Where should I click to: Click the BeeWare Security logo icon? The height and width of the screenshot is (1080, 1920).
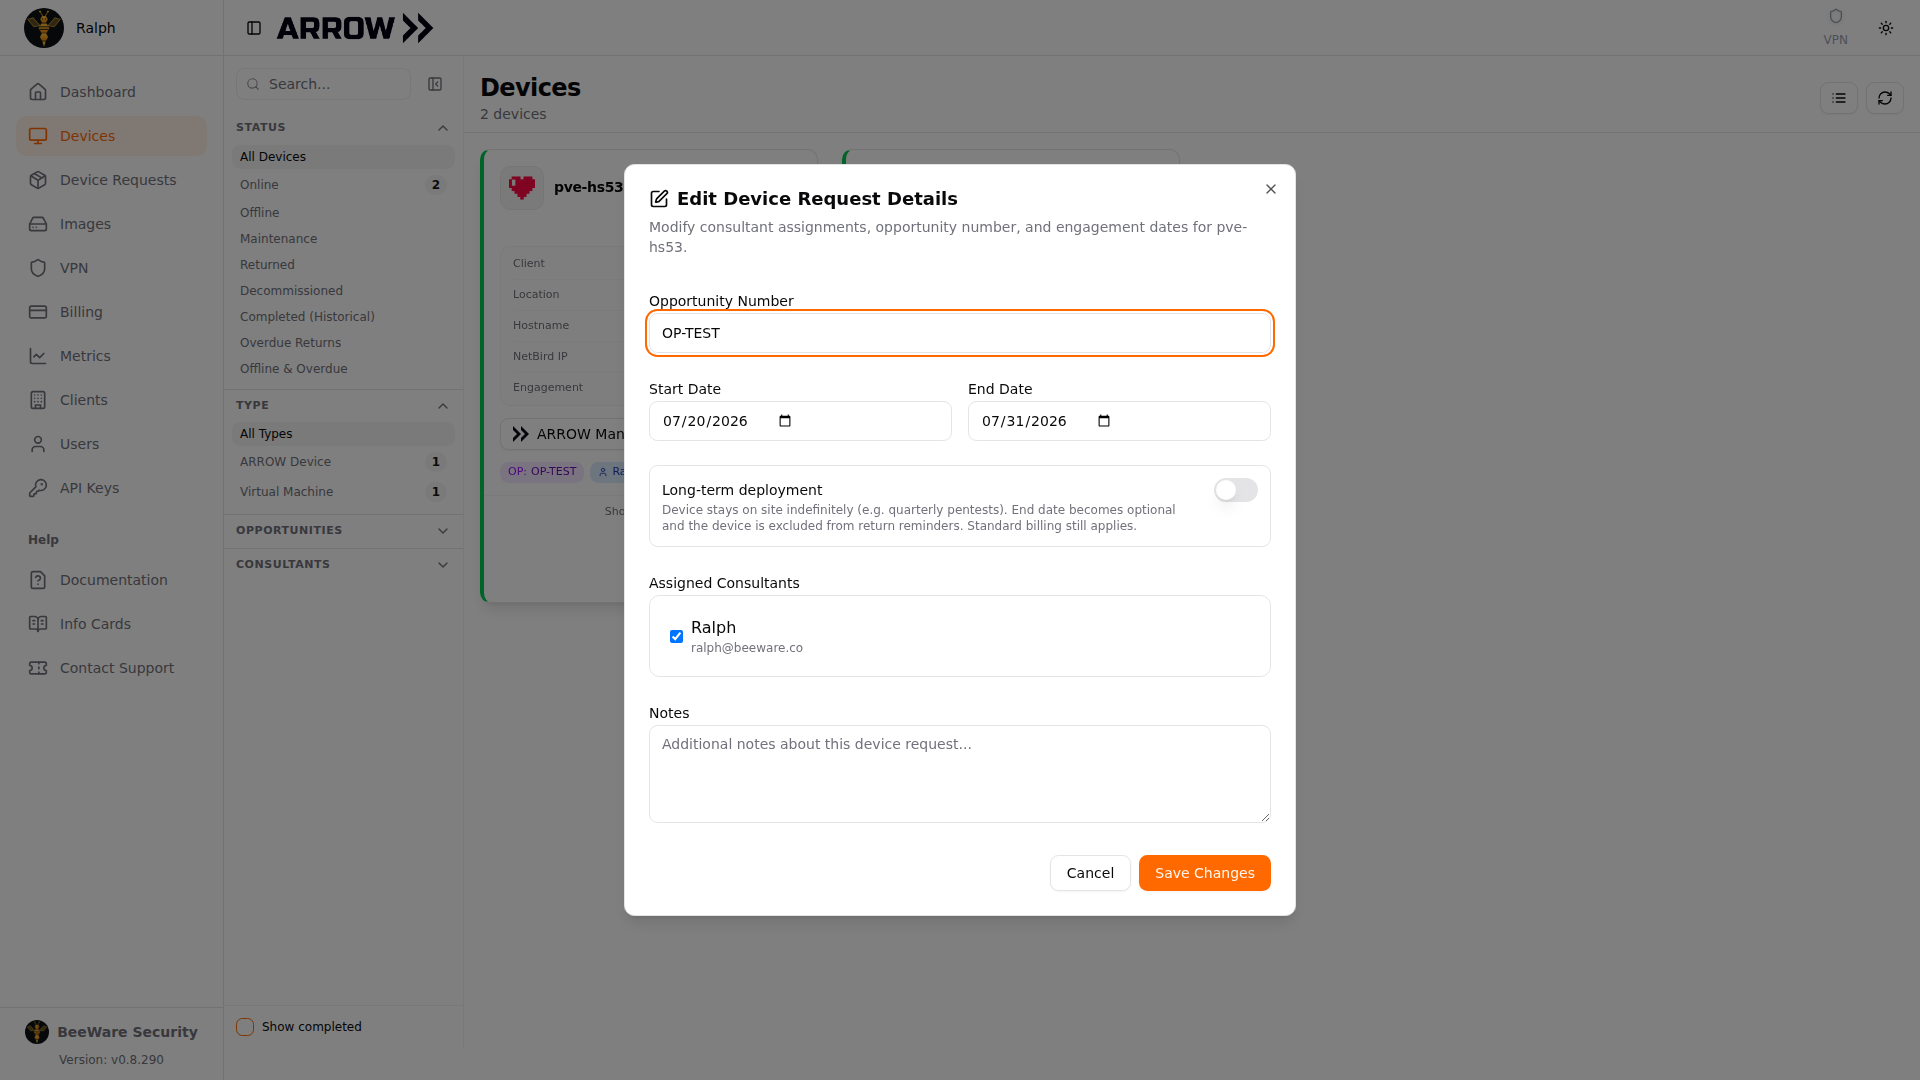[37, 1032]
